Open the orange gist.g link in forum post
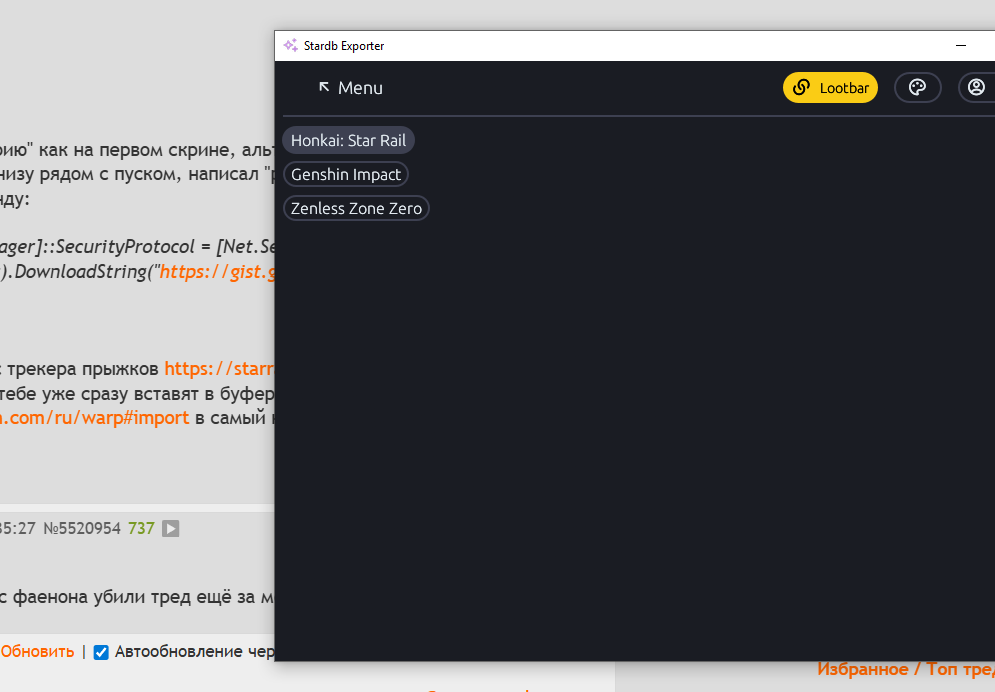Viewport: 995px width, 692px height. tap(217, 271)
